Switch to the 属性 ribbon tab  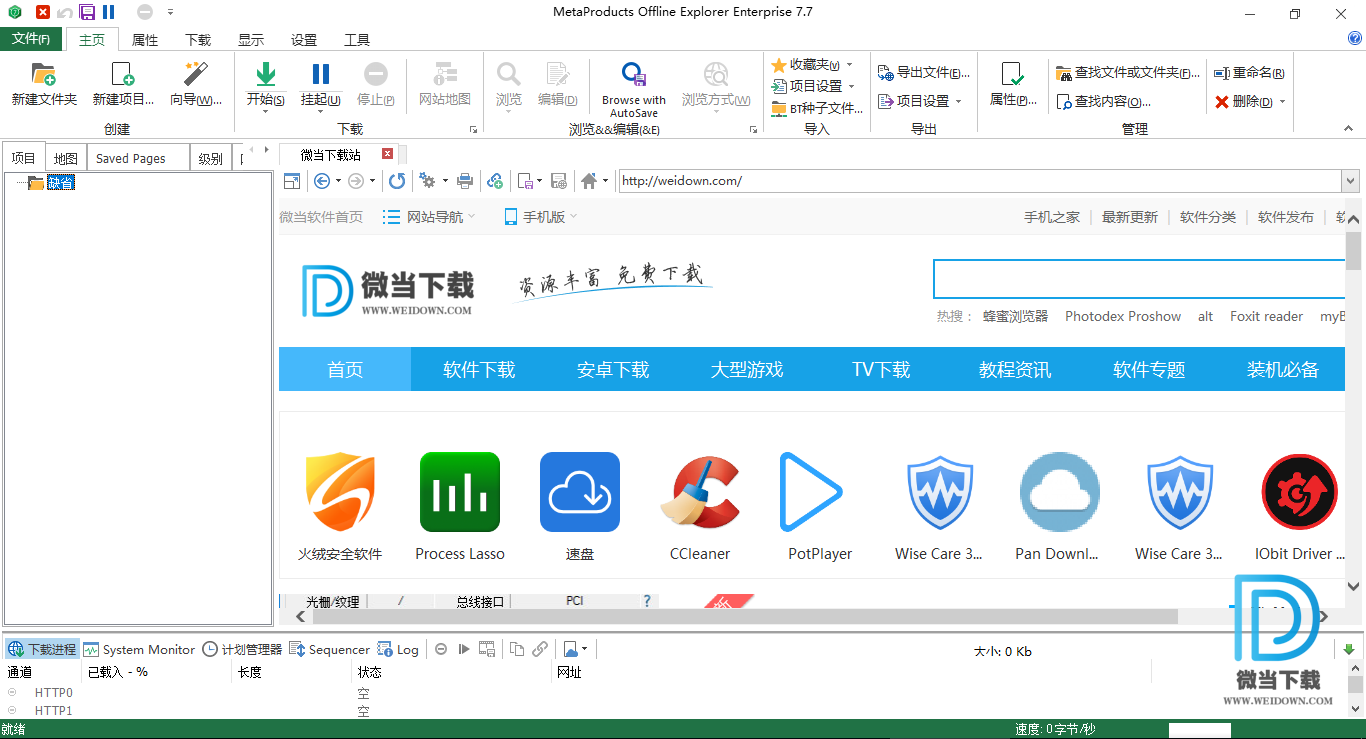click(x=145, y=40)
